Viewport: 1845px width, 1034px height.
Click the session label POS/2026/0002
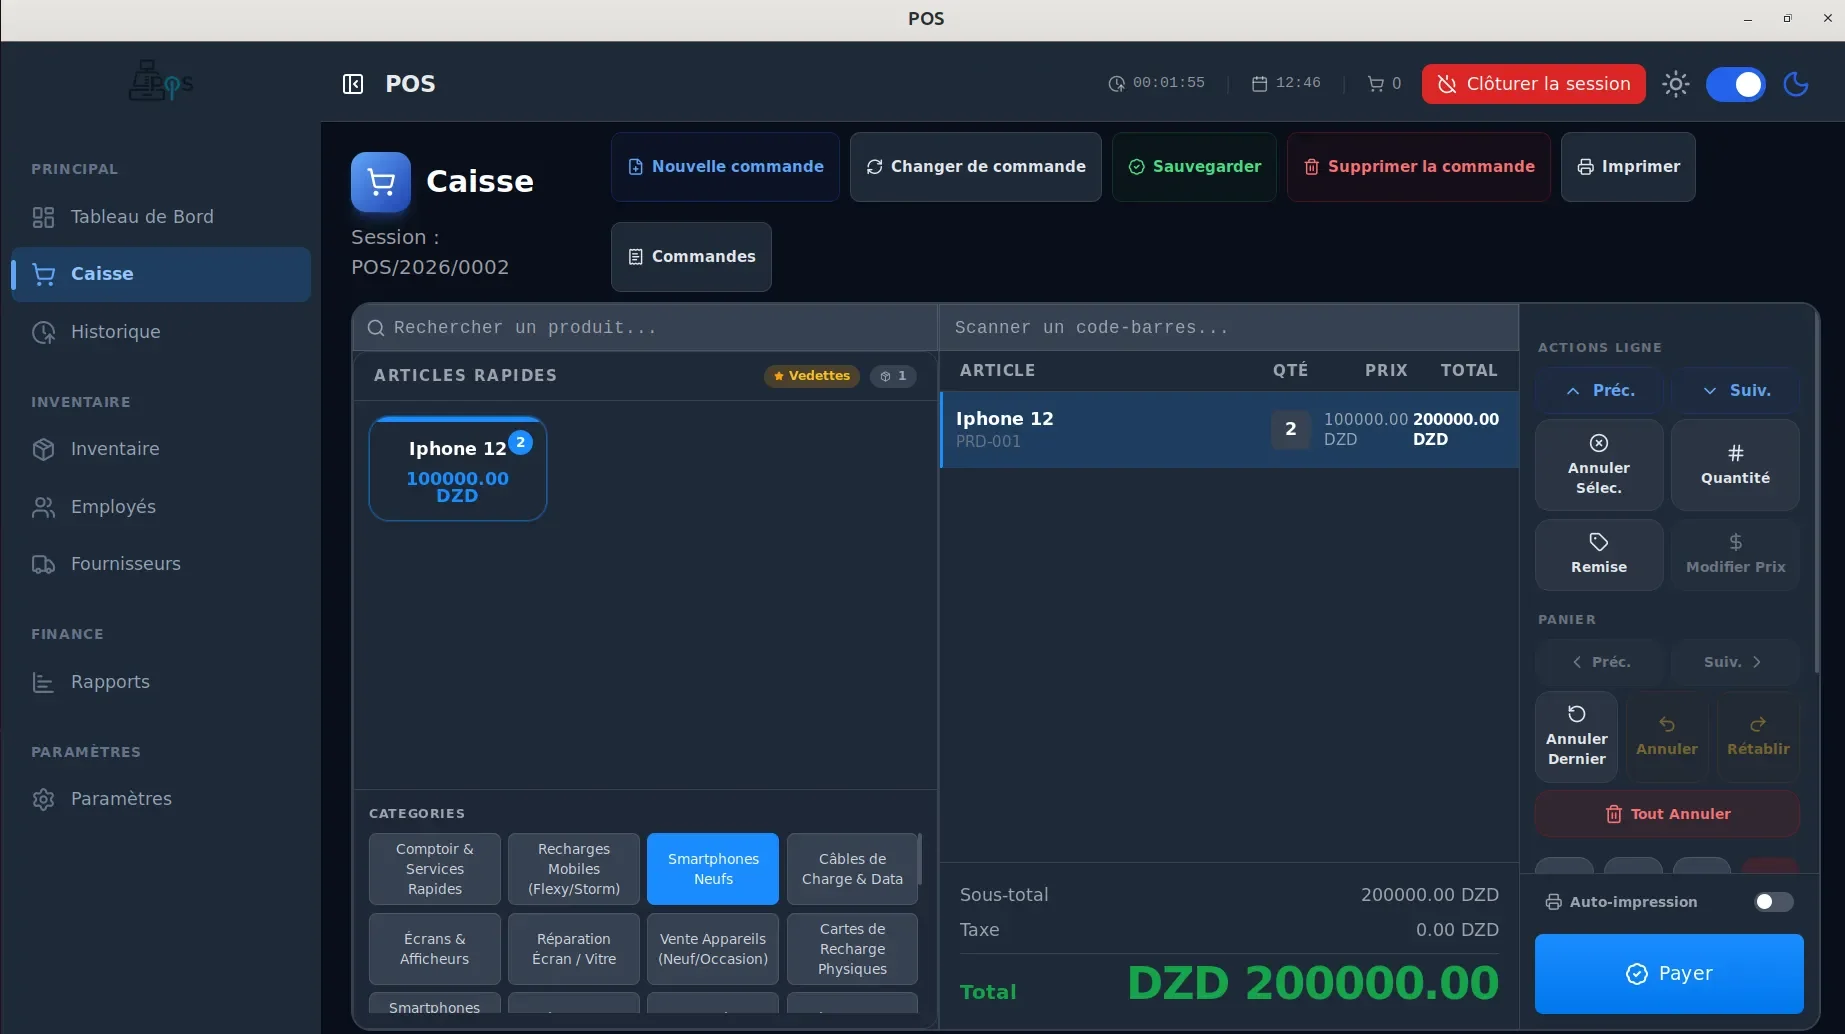click(430, 268)
